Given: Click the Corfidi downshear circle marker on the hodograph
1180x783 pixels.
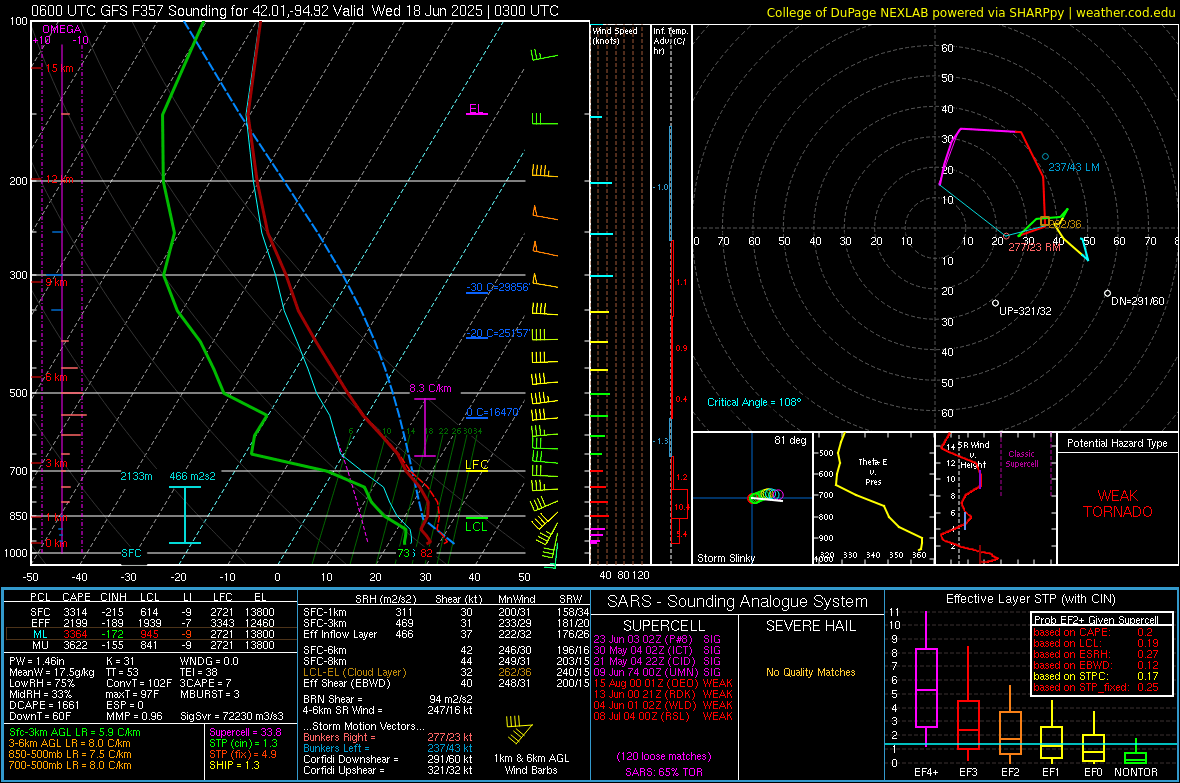Looking at the screenshot, I should click(1107, 293).
